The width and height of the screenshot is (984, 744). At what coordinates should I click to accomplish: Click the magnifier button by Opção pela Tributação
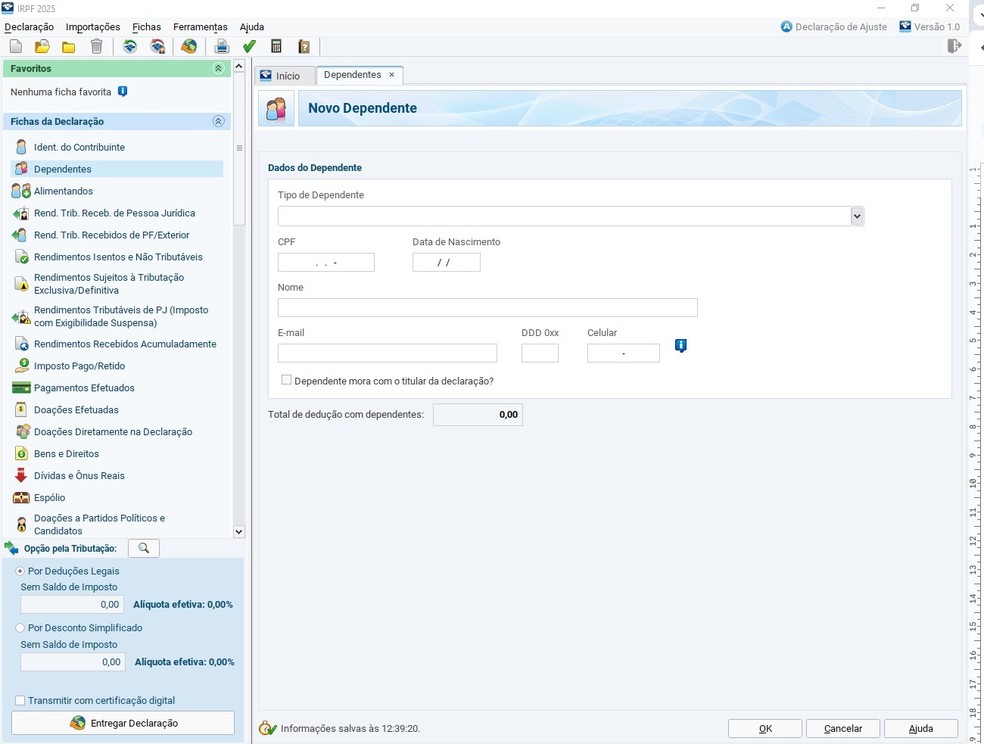pyautogui.click(x=144, y=548)
